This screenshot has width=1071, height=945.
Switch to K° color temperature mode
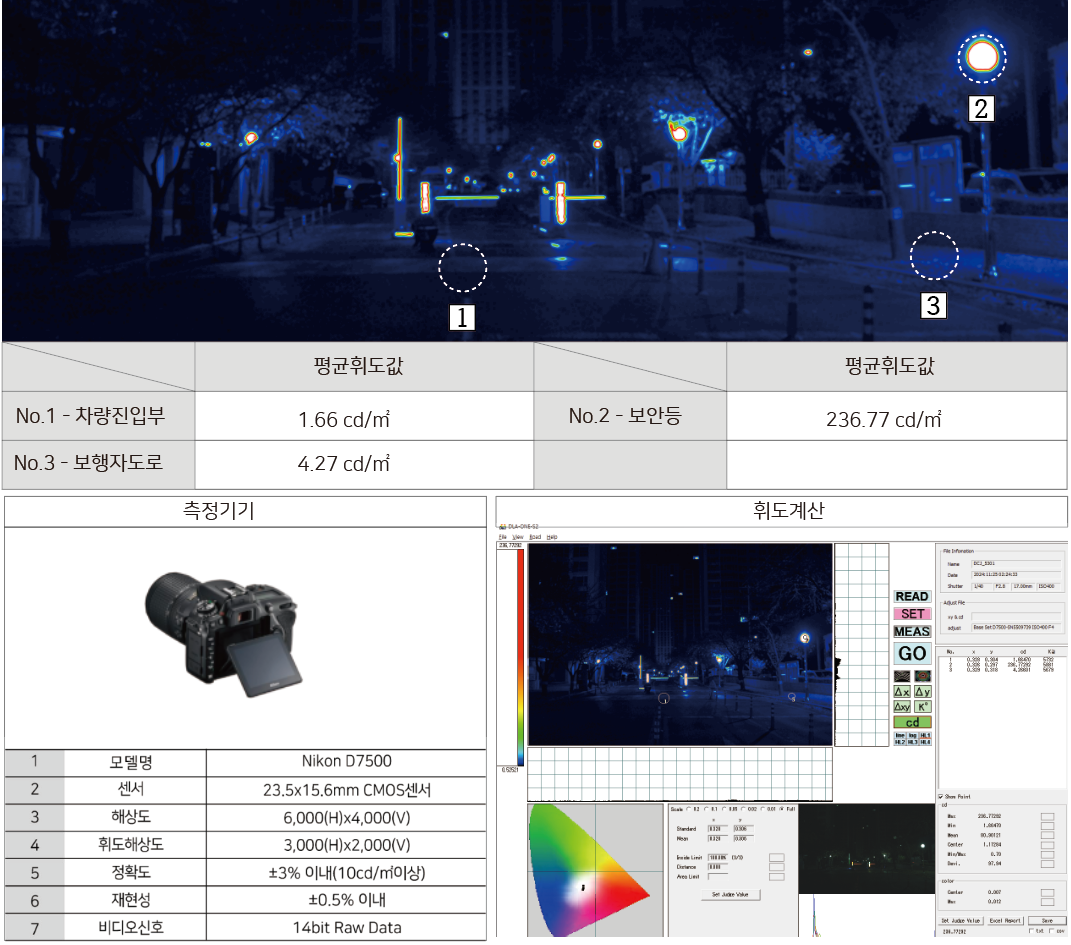click(923, 707)
